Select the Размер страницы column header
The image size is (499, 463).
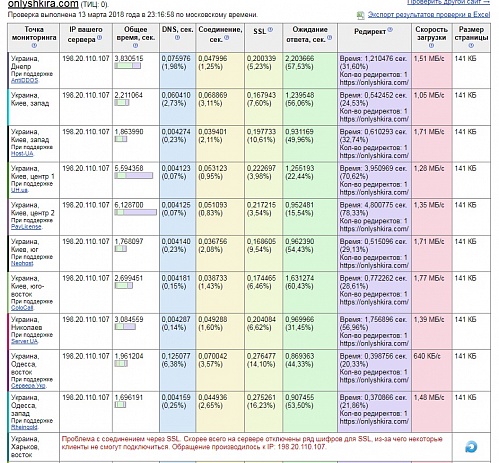coord(471,37)
